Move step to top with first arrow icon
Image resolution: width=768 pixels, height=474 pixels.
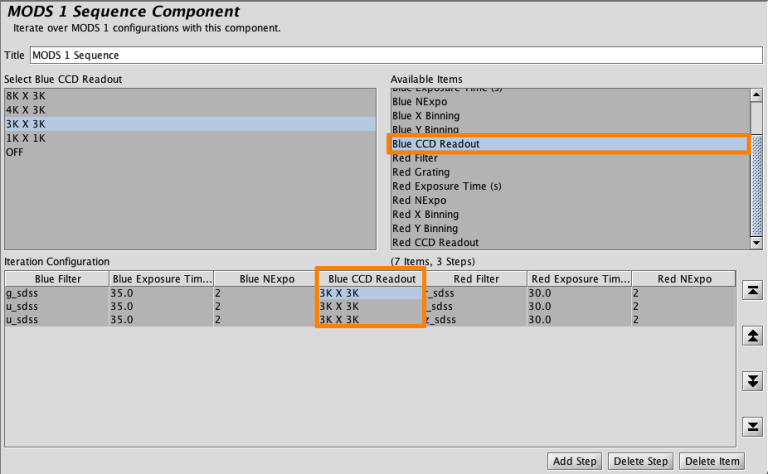[x=752, y=291]
